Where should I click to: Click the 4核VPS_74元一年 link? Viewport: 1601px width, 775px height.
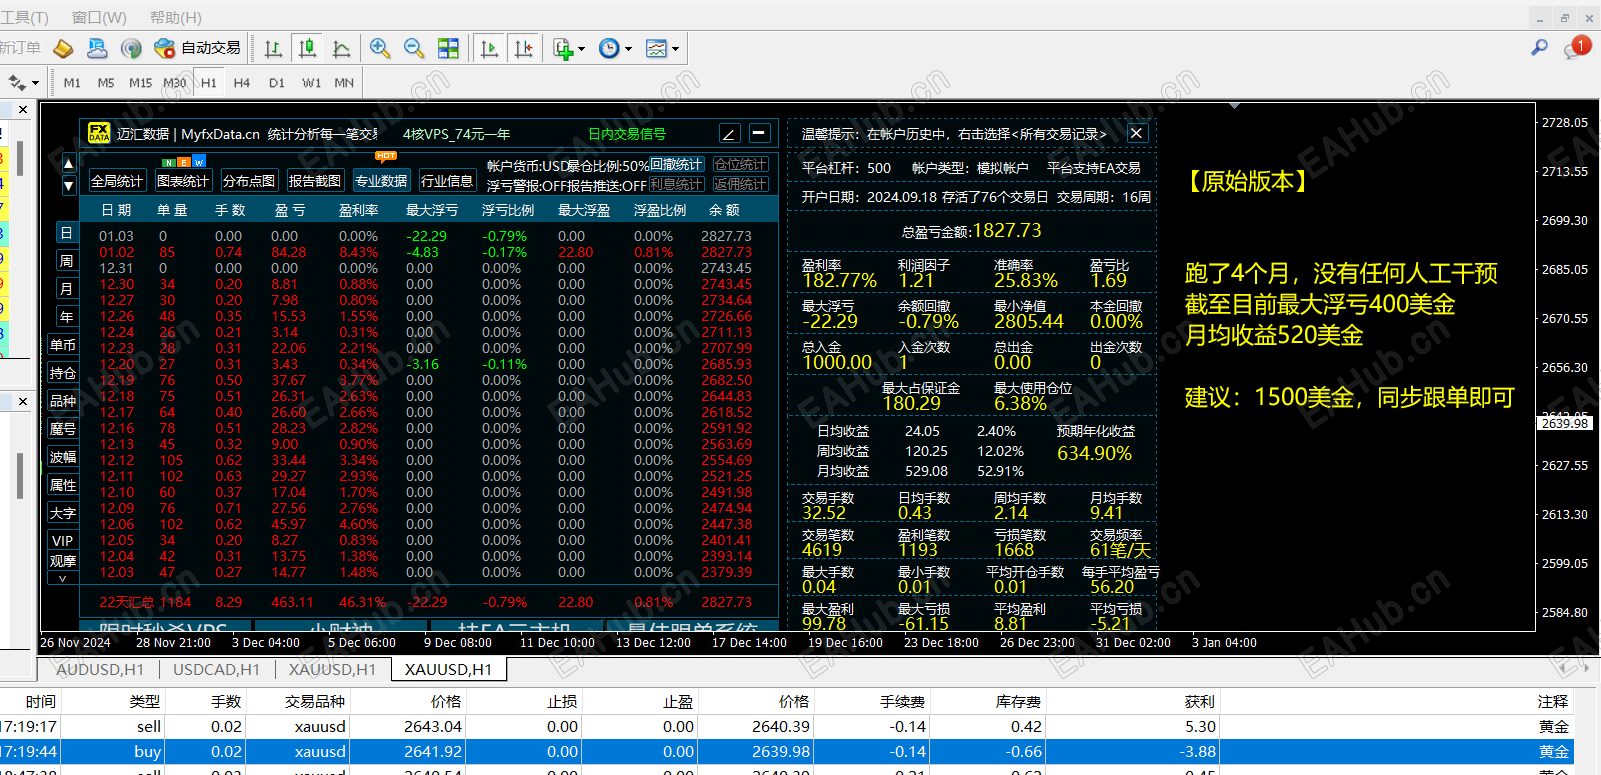click(456, 134)
